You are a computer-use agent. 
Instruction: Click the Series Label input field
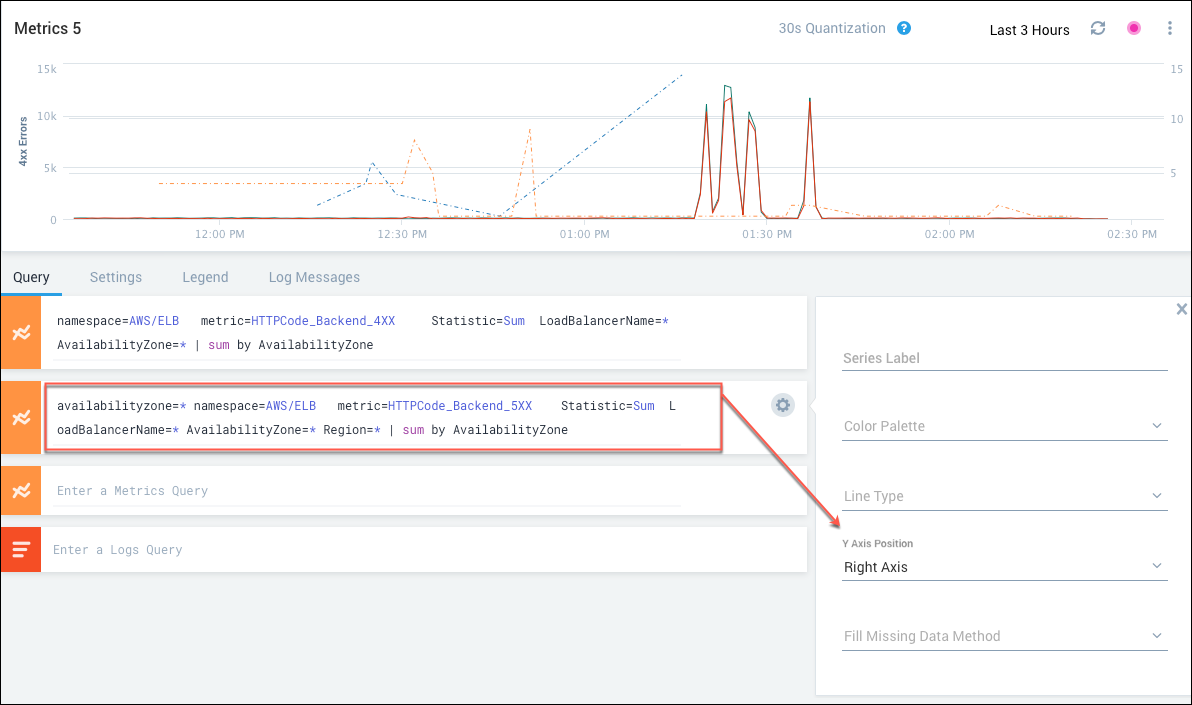pos(1005,358)
